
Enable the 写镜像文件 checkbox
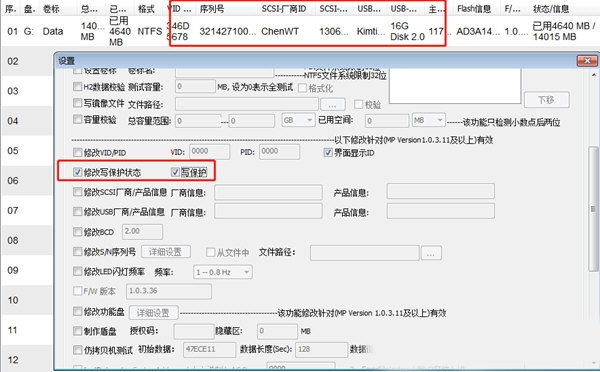point(78,103)
